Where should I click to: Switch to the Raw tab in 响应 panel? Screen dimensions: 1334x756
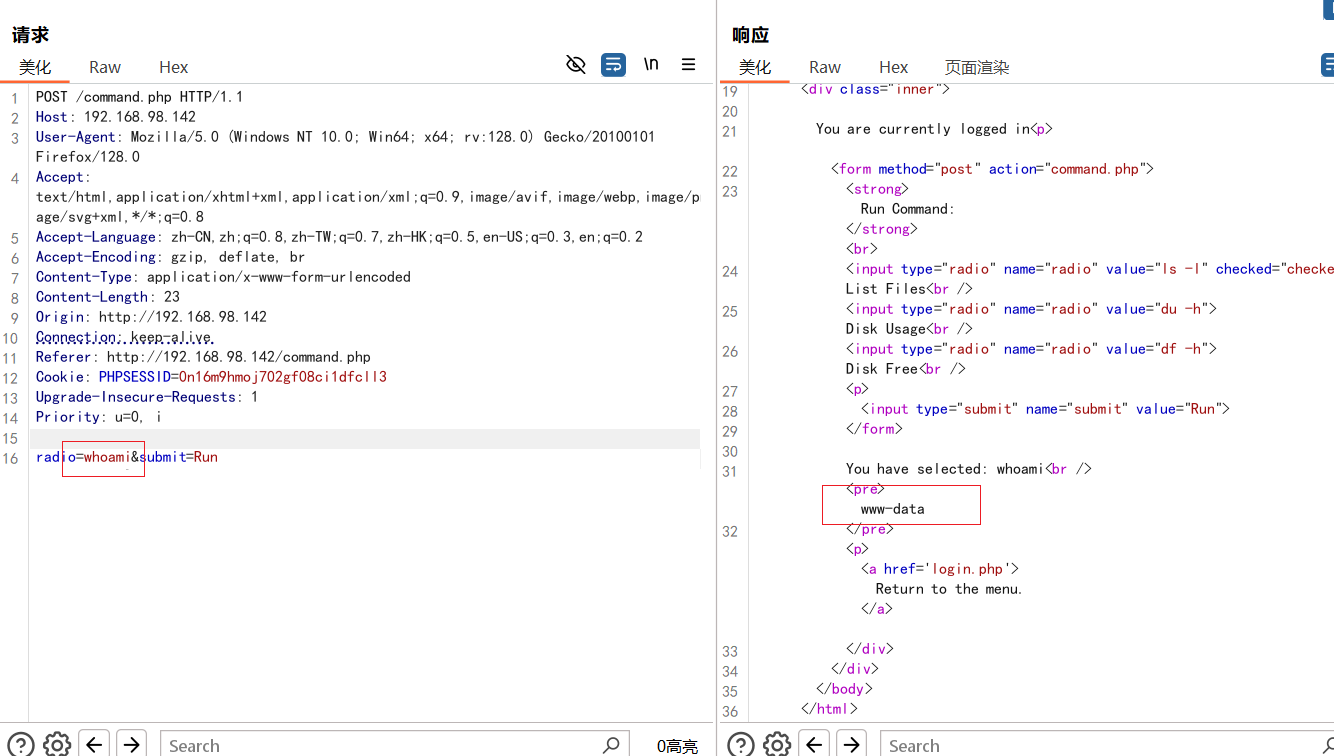pyautogui.click(x=825, y=67)
